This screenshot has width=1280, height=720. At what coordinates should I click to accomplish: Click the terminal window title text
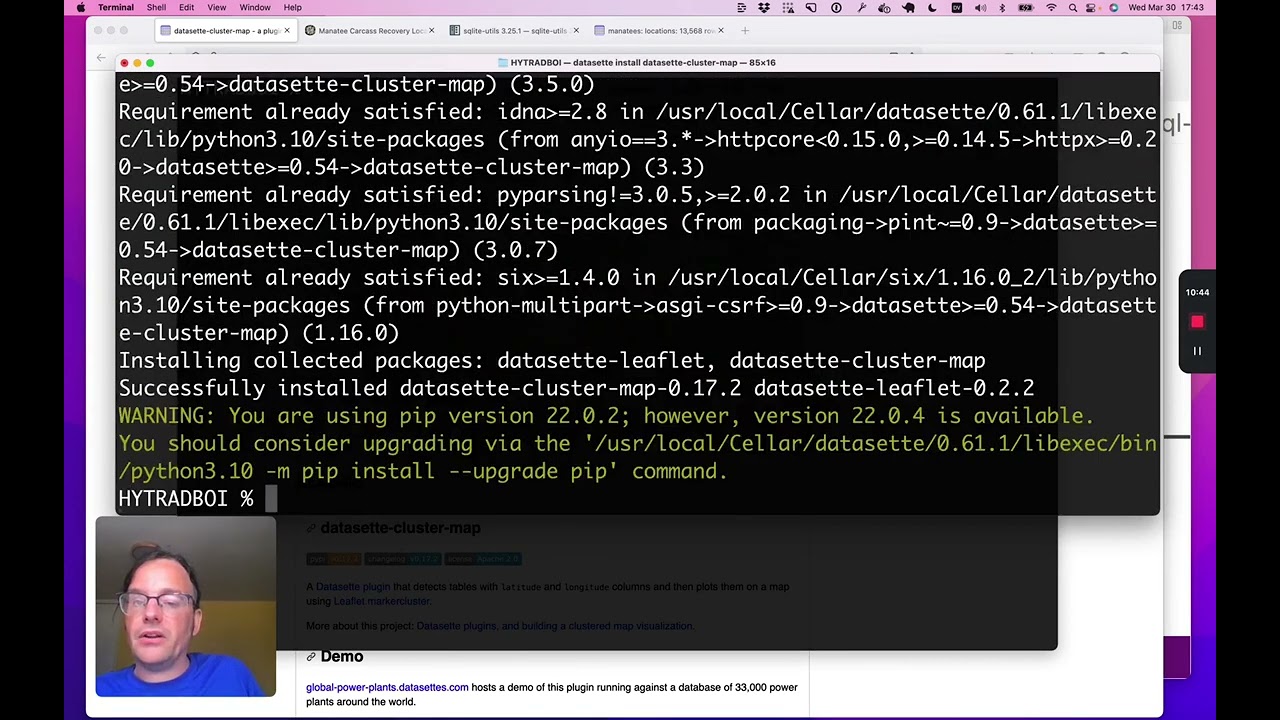(643, 62)
